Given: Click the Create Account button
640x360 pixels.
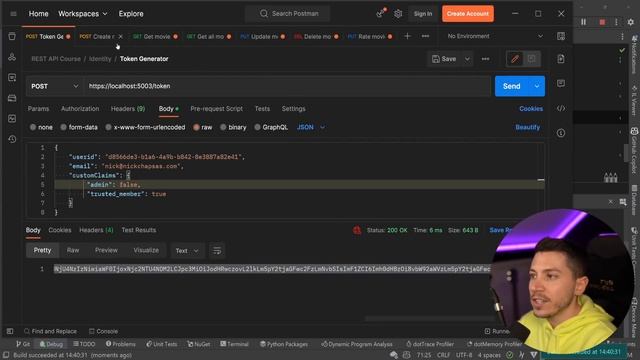Looking at the screenshot, I should pos(468,13).
